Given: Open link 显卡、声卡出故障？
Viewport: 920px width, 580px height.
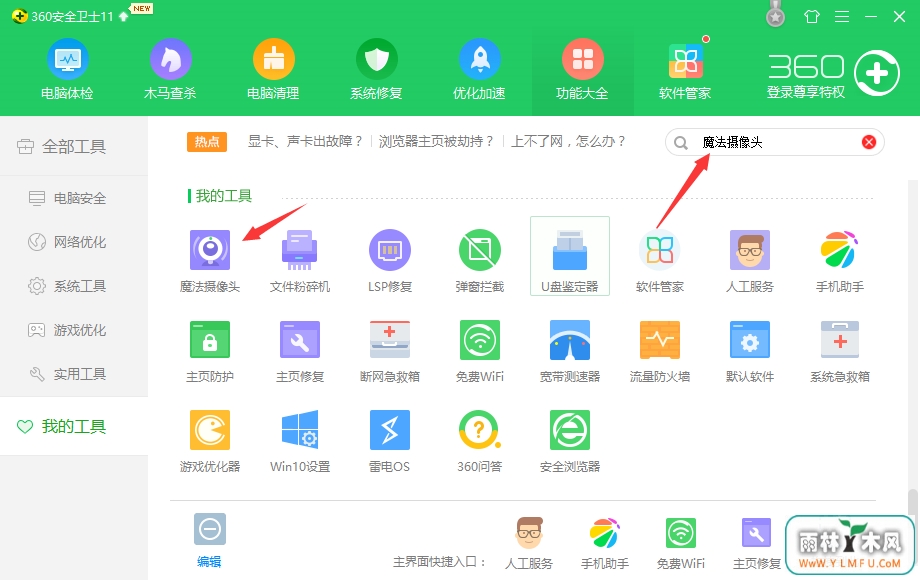Looking at the screenshot, I should pyautogui.click(x=305, y=141).
